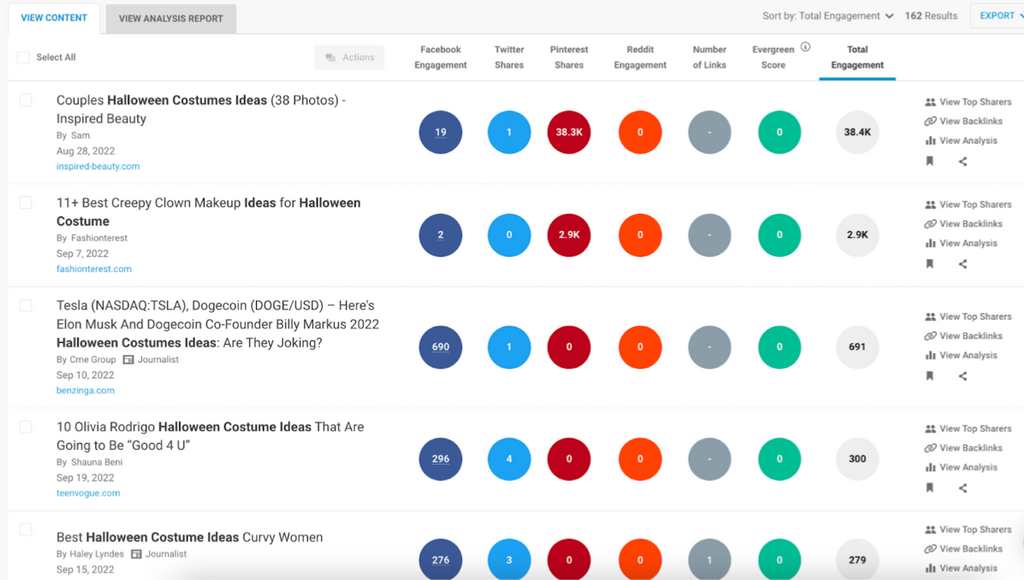The image size is (1024, 580).
Task: Check the Select All checkbox
Action: 23,58
